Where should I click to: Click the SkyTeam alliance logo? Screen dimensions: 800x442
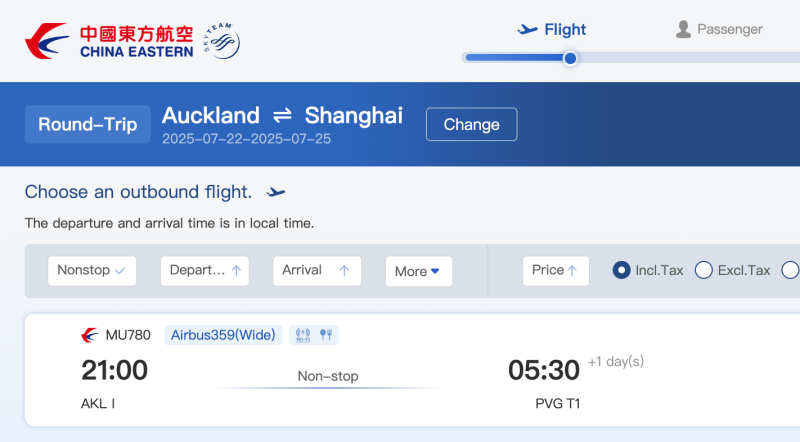pos(221,41)
